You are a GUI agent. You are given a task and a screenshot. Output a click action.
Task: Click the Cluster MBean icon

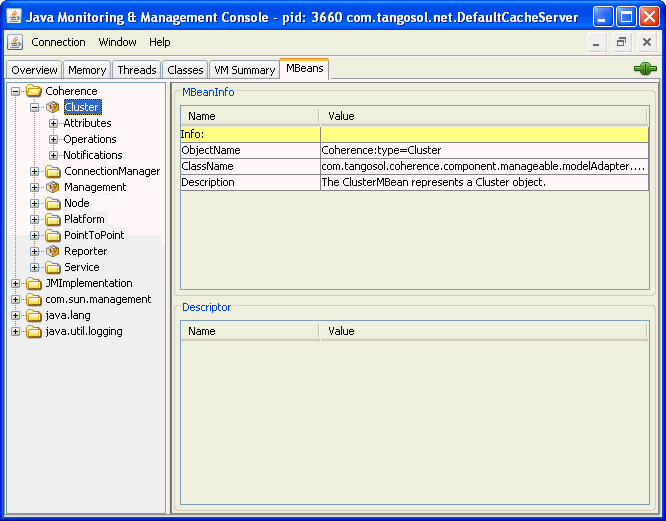click(x=53, y=107)
